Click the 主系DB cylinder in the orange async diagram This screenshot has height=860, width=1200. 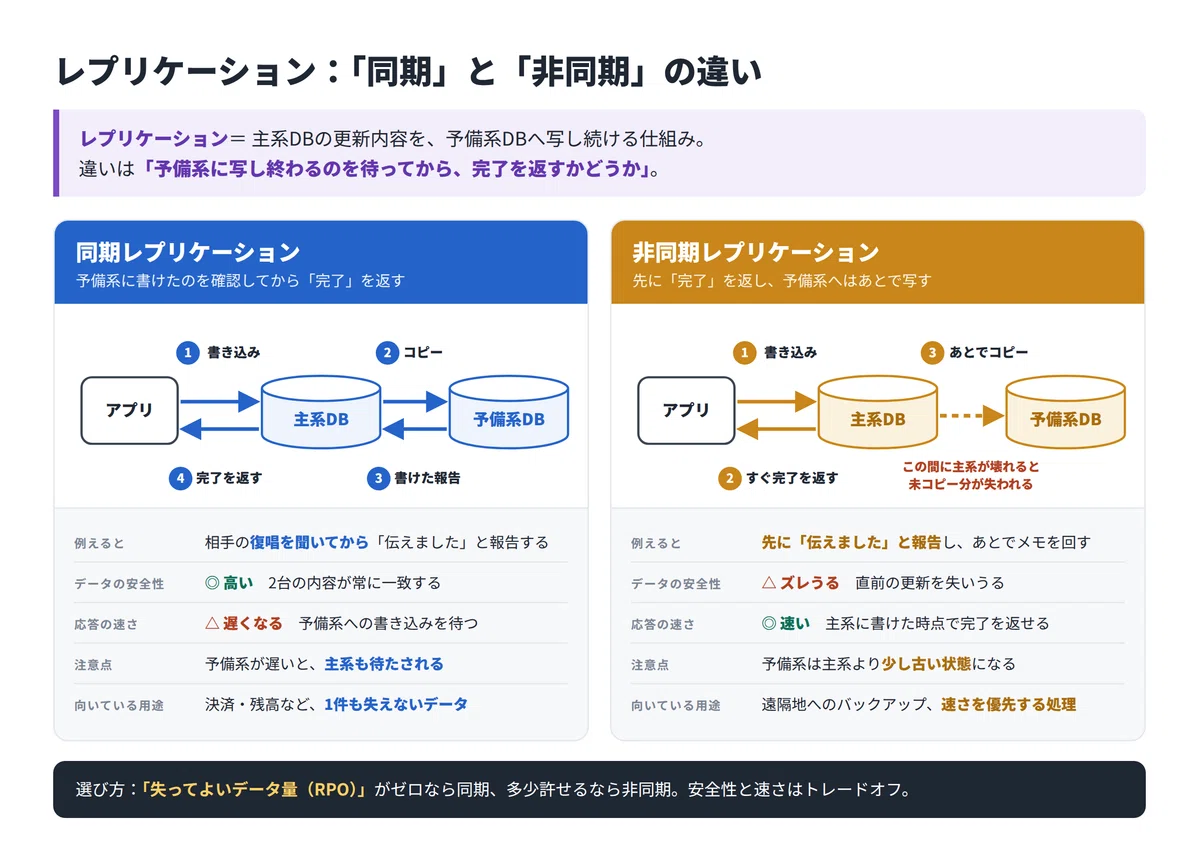(x=878, y=411)
